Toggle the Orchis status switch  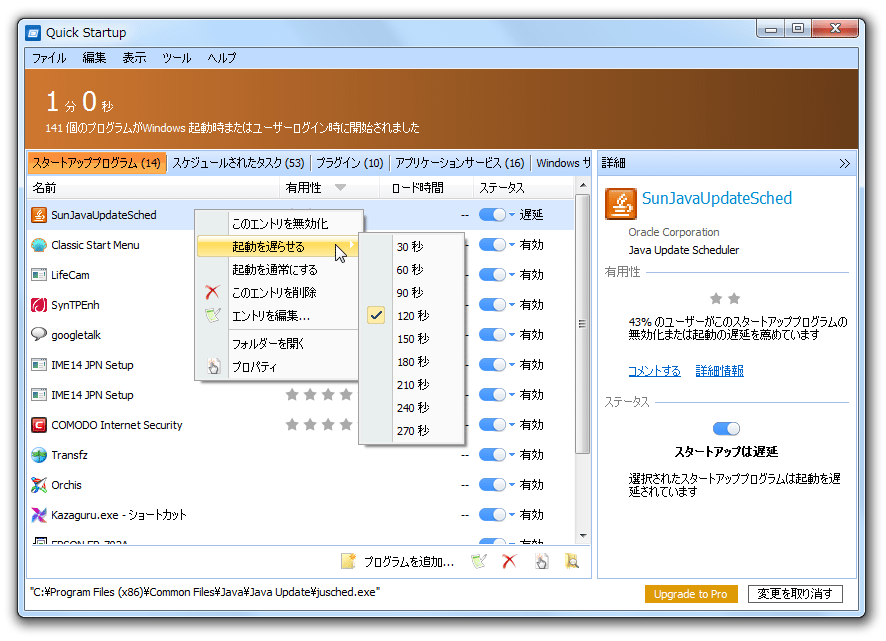tap(492, 484)
